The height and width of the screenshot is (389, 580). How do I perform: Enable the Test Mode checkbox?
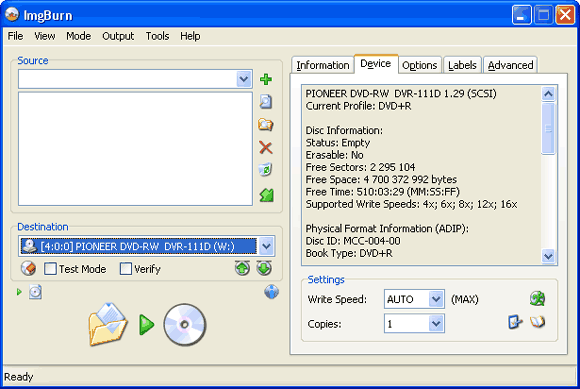tap(50, 269)
